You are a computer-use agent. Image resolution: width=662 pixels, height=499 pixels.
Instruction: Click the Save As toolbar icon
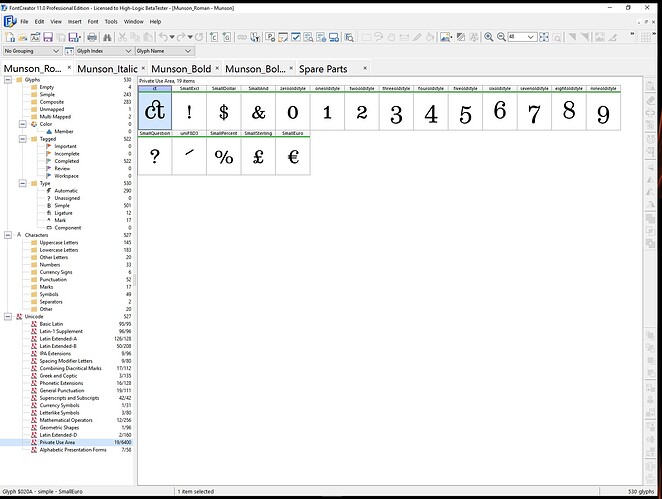coord(74,37)
